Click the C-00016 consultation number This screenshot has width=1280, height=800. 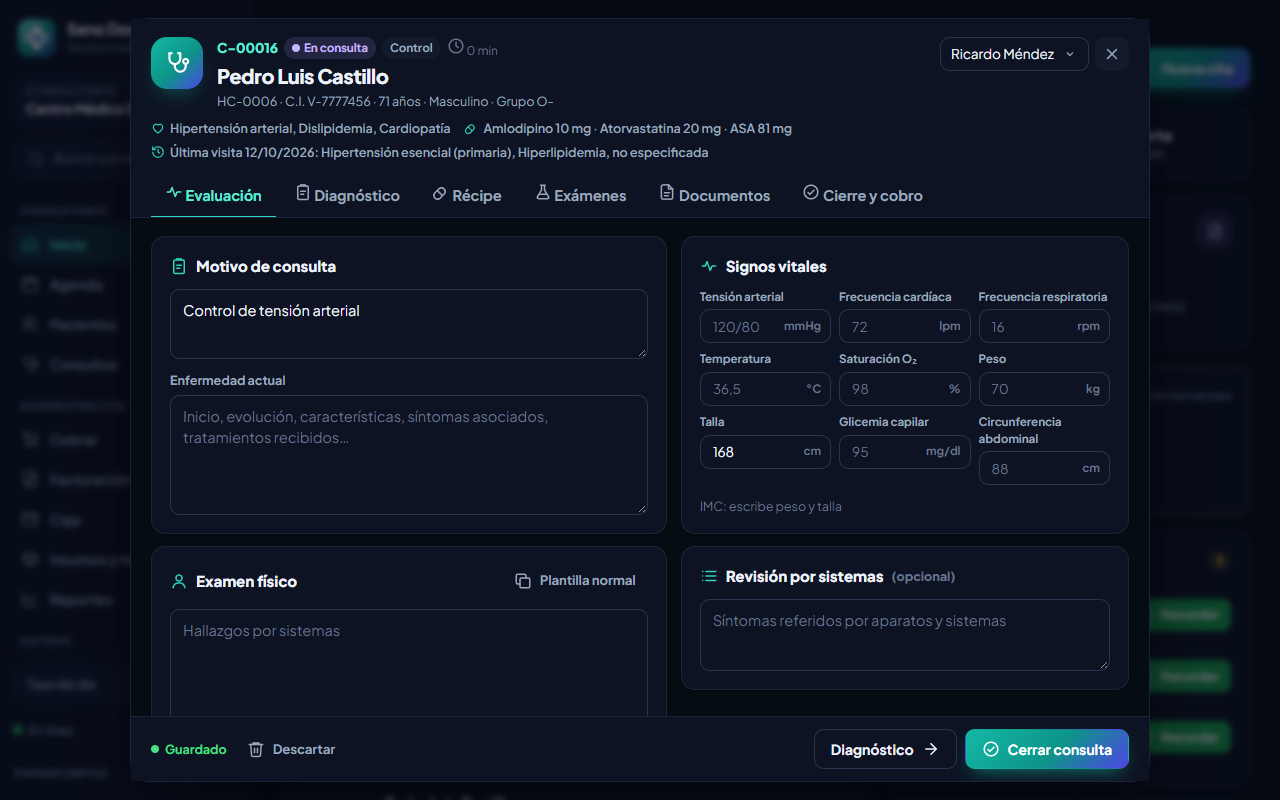(247, 48)
